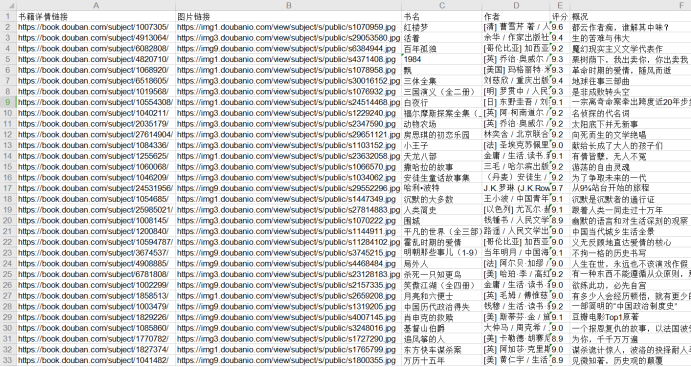Select image link ending s29053580.jpg

(289, 38)
